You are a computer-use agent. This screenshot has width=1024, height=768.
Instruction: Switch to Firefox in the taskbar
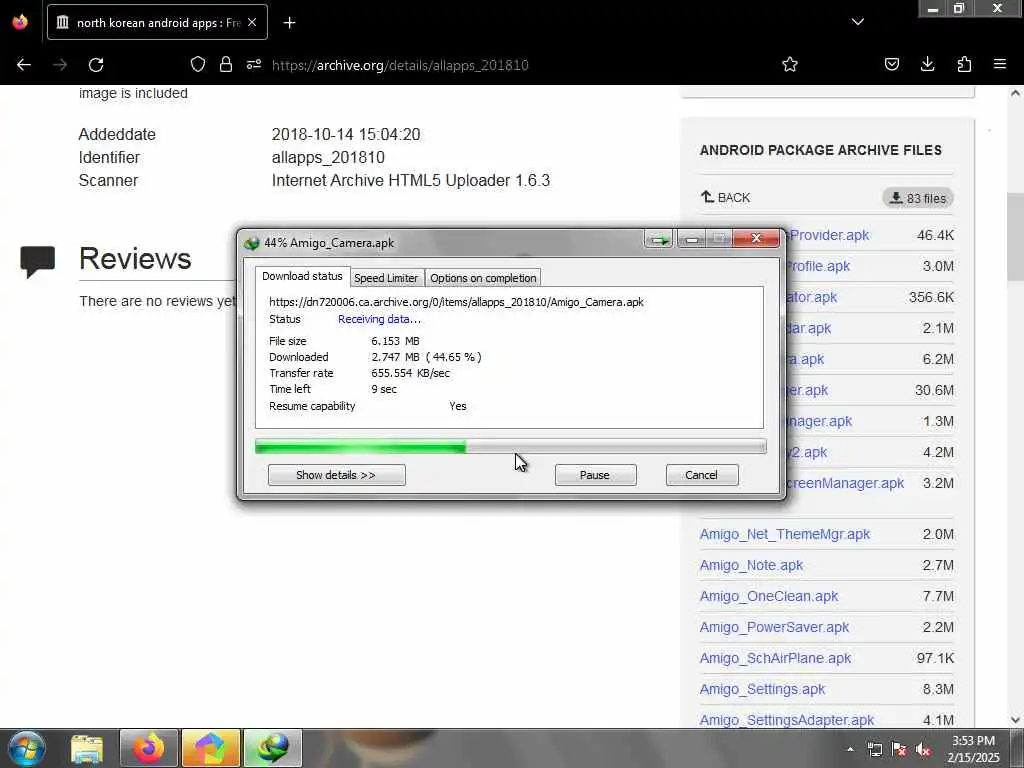[x=149, y=748]
